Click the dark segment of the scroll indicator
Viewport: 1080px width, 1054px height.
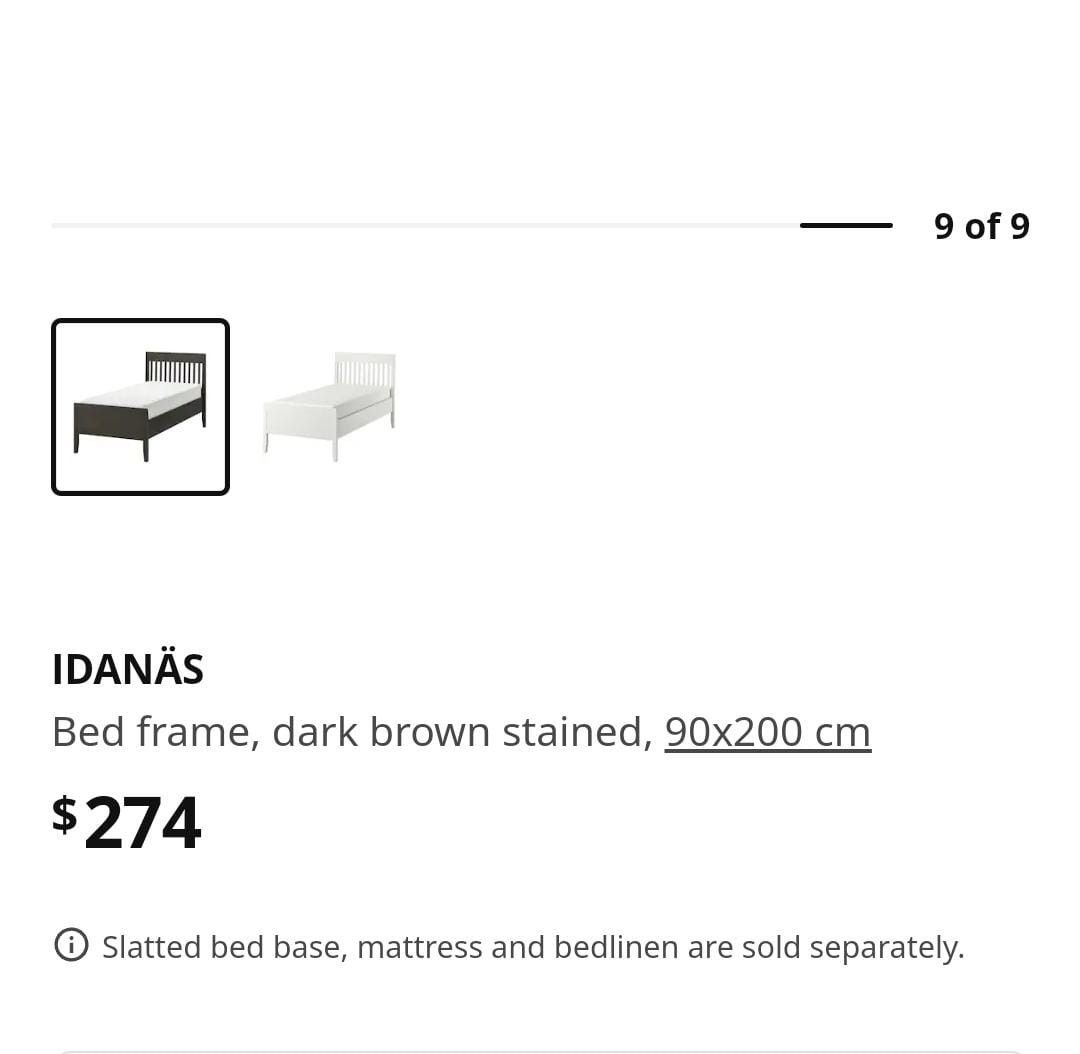[x=845, y=225]
